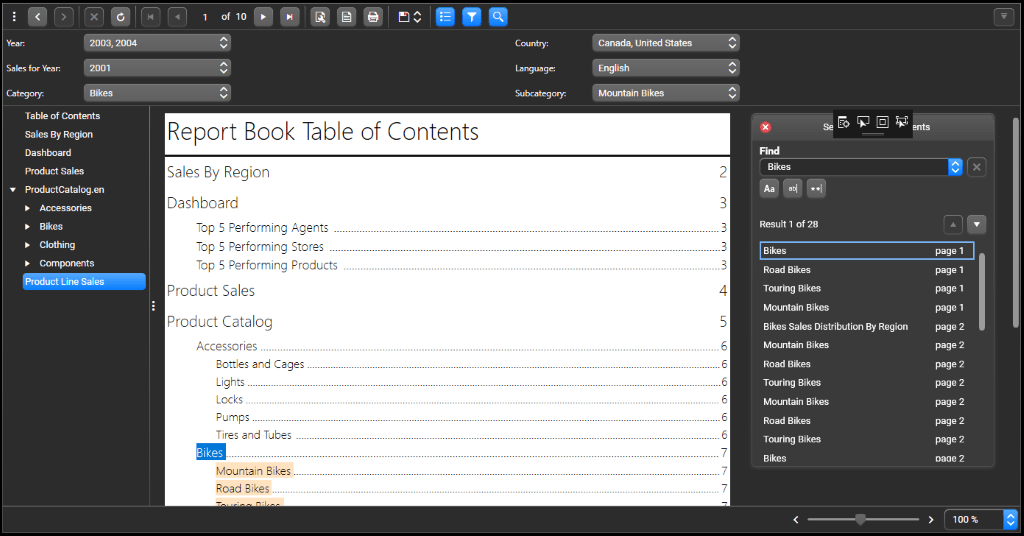This screenshot has height=536, width=1024.
Task: Adjust the zoom slider handle
Action: point(860,520)
